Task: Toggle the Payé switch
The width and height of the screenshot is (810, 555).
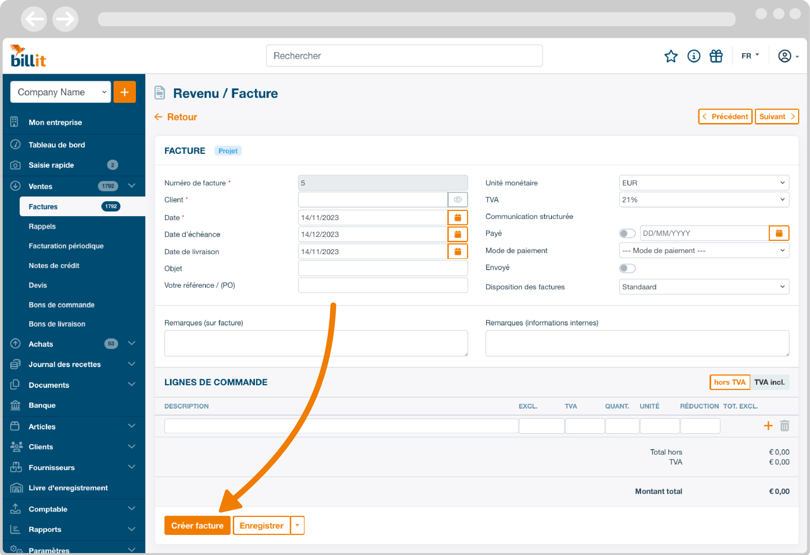Action: (627, 234)
